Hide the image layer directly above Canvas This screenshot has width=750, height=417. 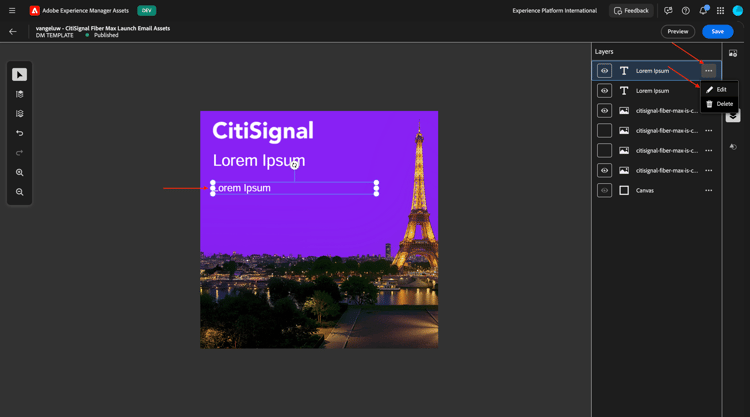pyautogui.click(x=605, y=170)
